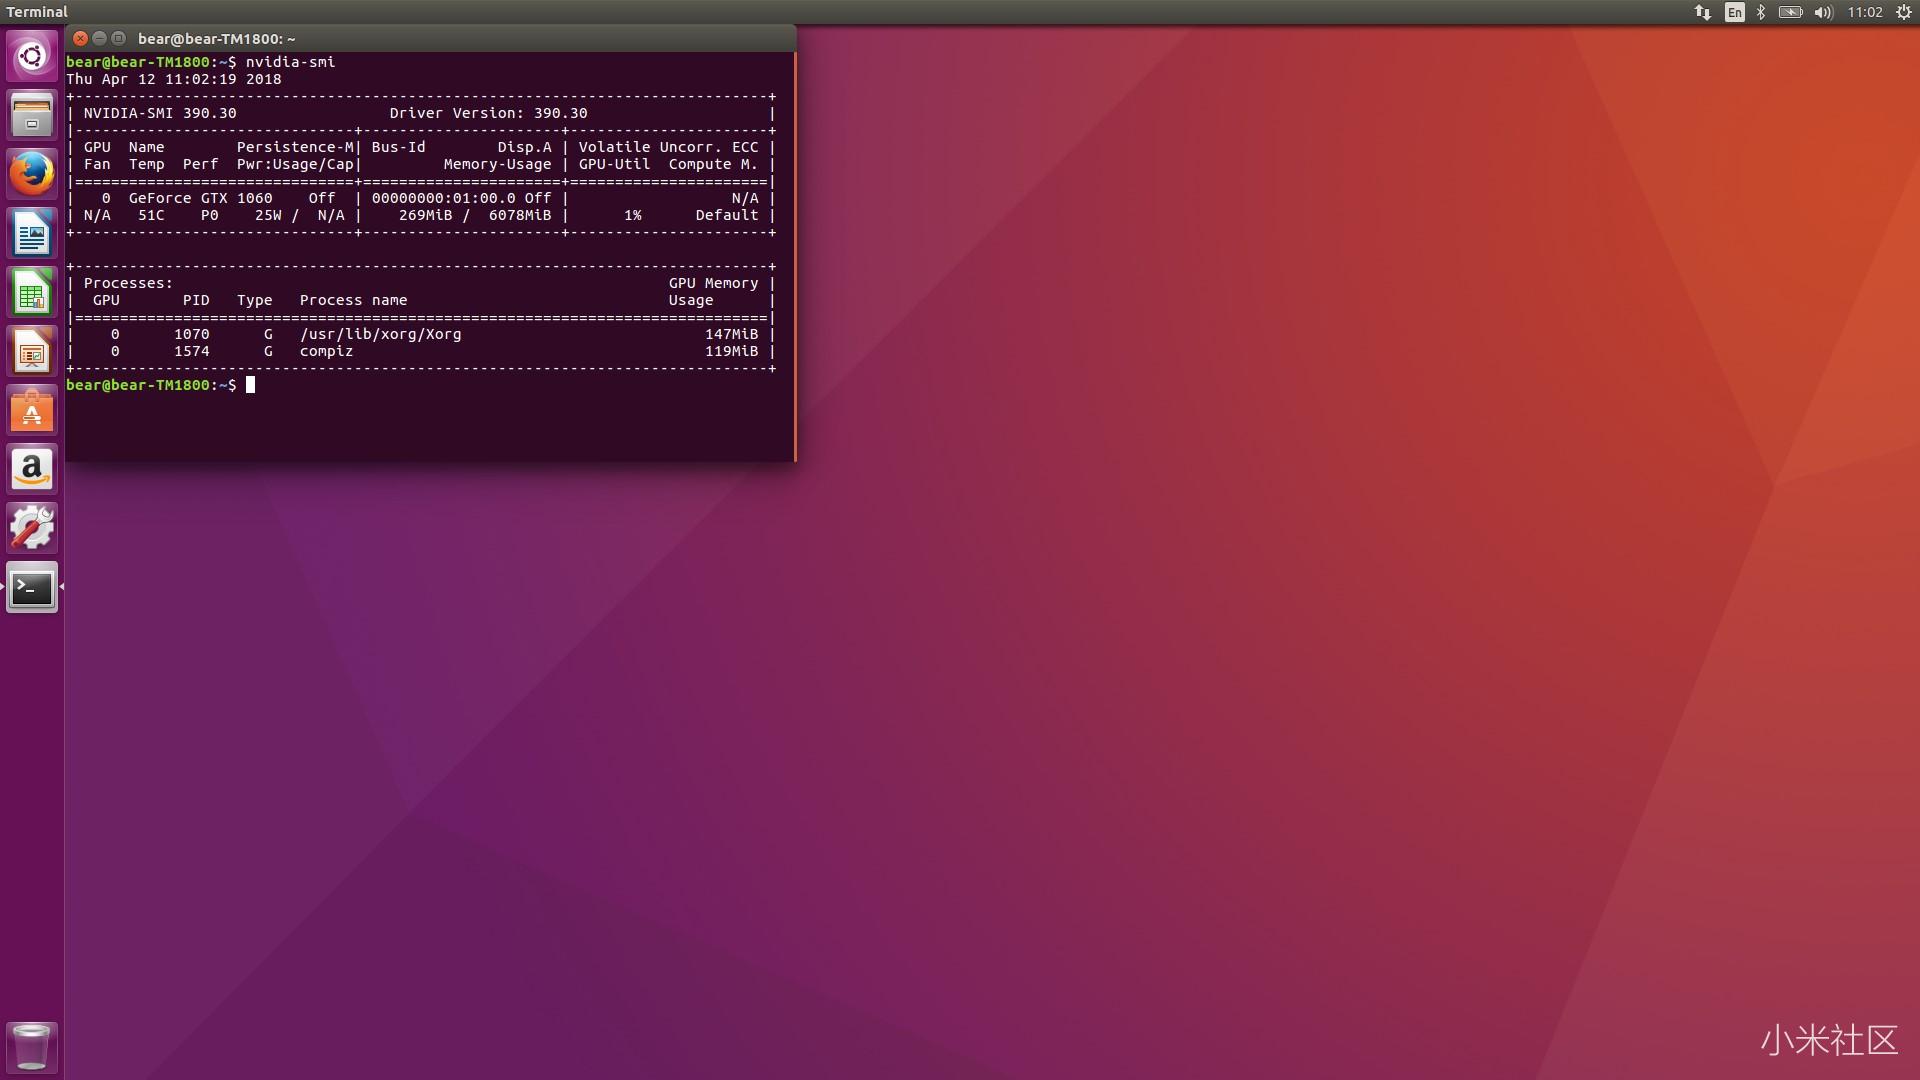The height and width of the screenshot is (1080, 1920).
Task: Maximize the Terminal window
Action: (119, 38)
